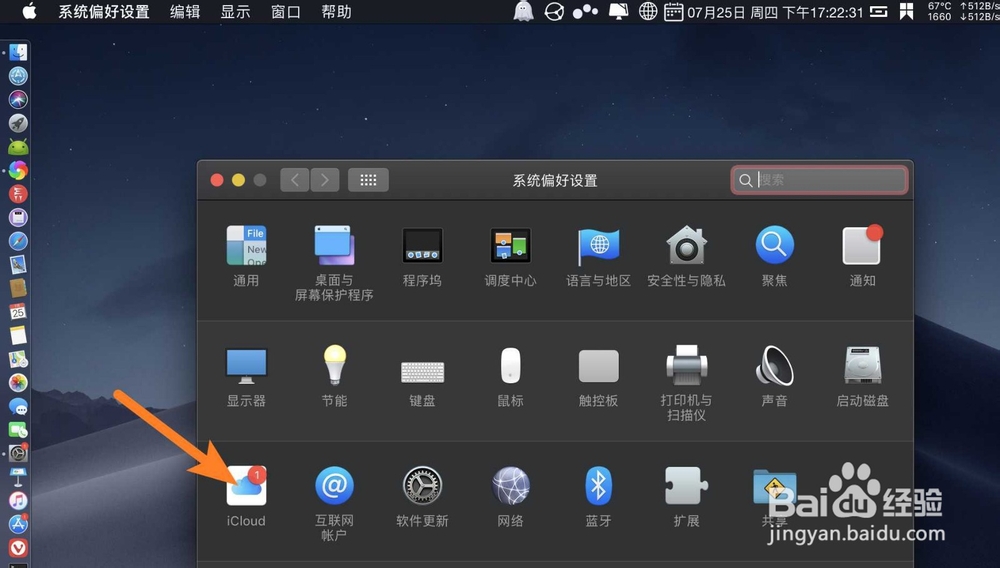Open 蓝牙 (Bluetooth) preferences
Viewport: 1000px width, 568px height.
coord(598,486)
